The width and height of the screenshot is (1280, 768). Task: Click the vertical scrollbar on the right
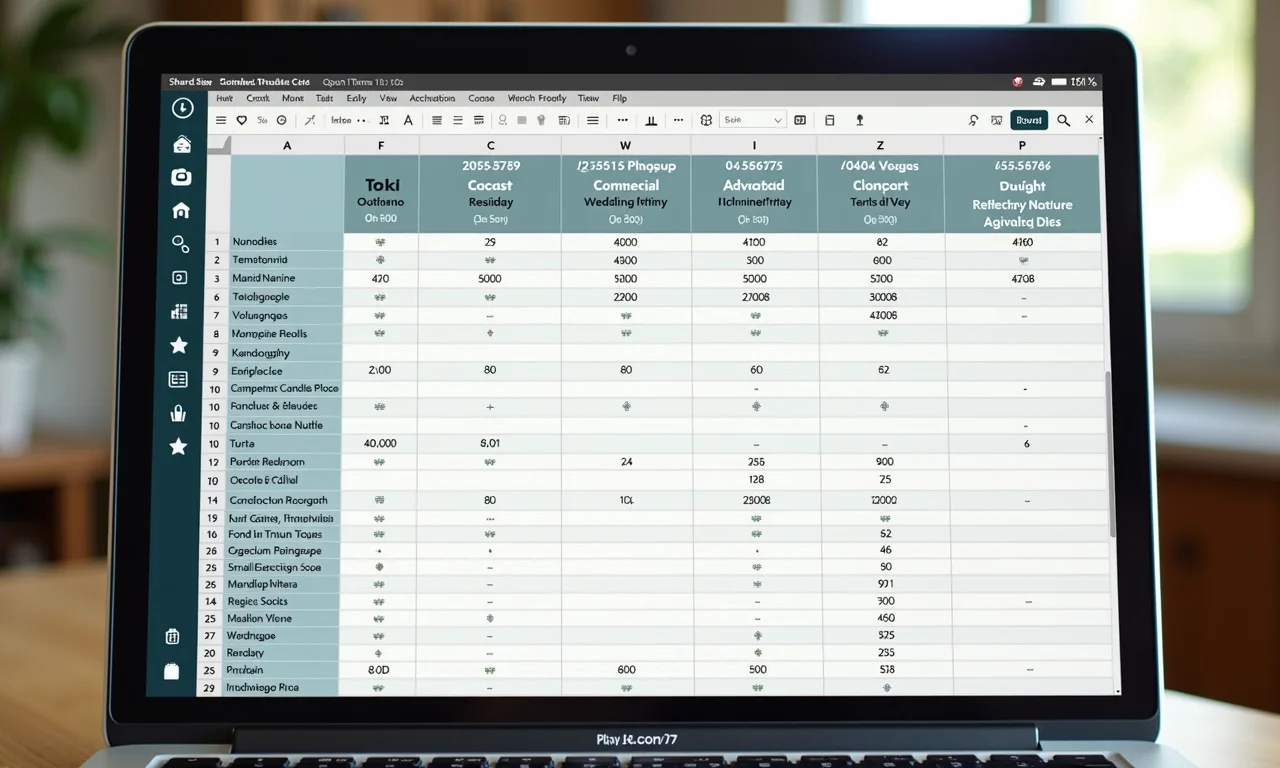pyautogui.click(x=1108, y=450)
